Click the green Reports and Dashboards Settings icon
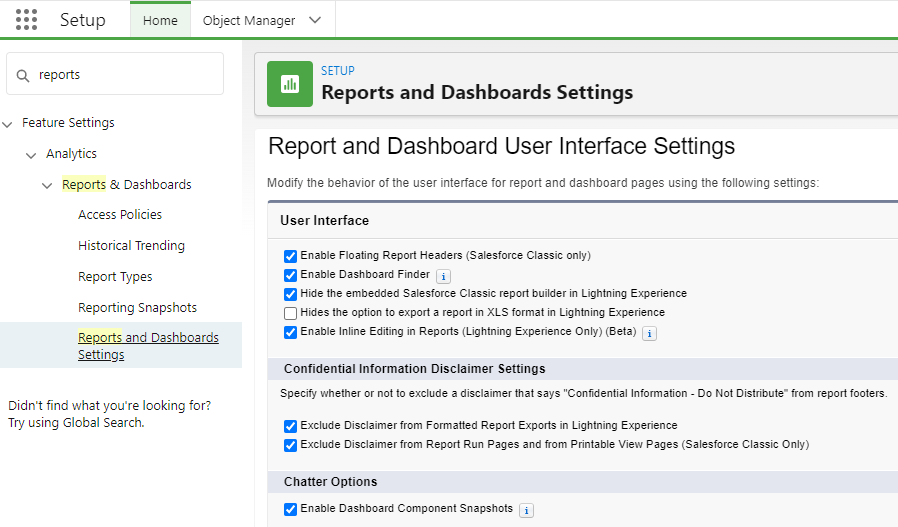898x527 pixels. point(290,84)
